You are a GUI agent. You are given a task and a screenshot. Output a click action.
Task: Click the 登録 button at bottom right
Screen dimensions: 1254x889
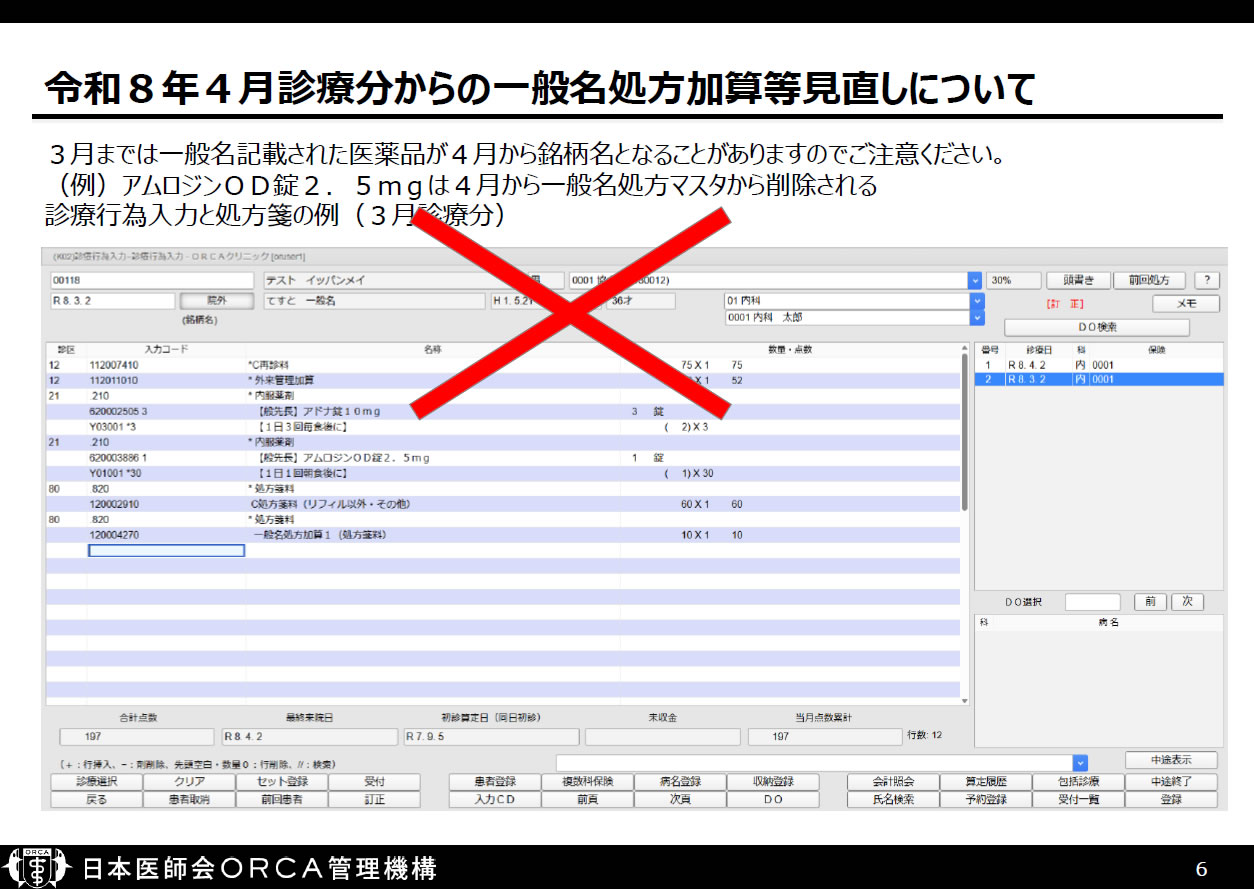(x=1171, y=800)
